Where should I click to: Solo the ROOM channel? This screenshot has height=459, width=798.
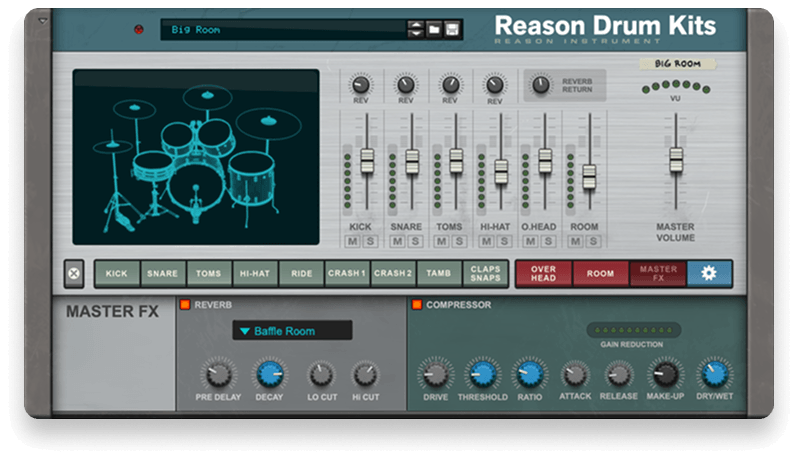pyautogui.click(x=593, y=242)
